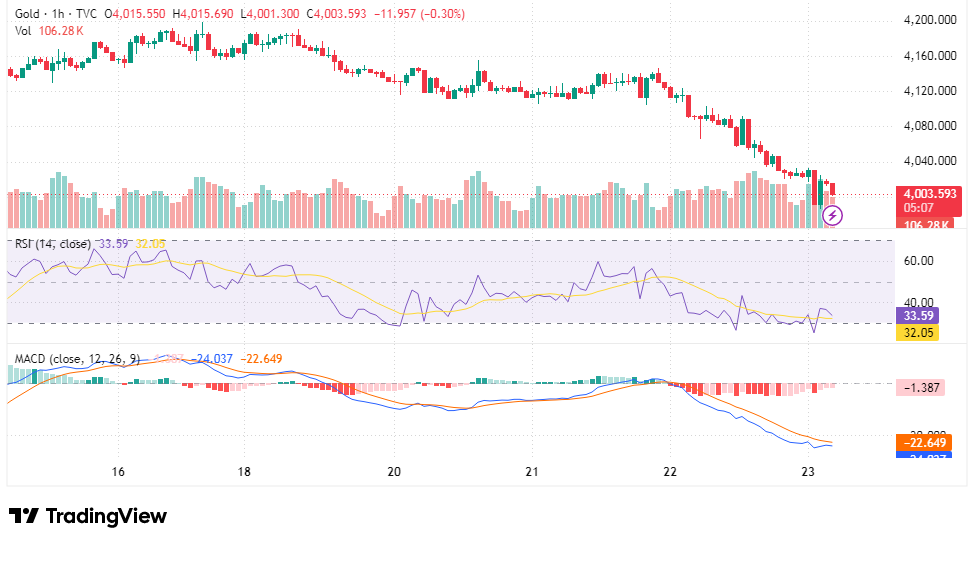980x574 pixels.
Task: Click the pink histogram tag -1.387
Action: click(x=920, y=388)
